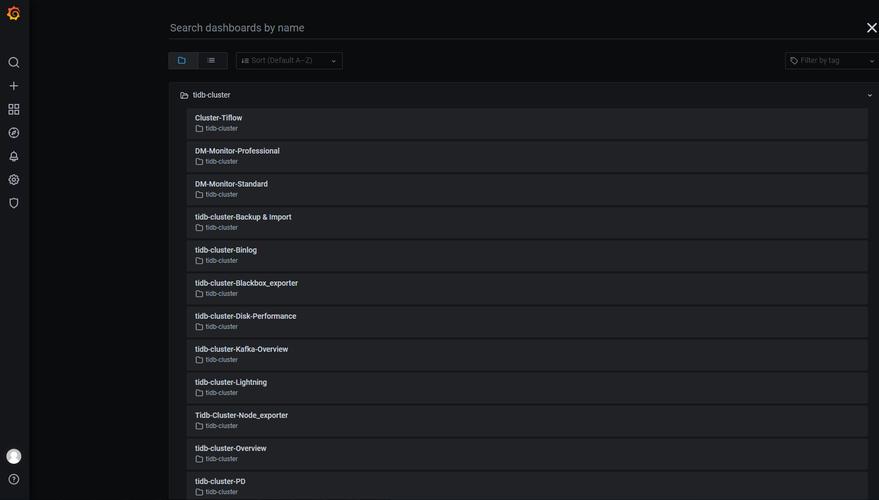
Task: Open the Alerting bell icon
Action: point(14,156)
